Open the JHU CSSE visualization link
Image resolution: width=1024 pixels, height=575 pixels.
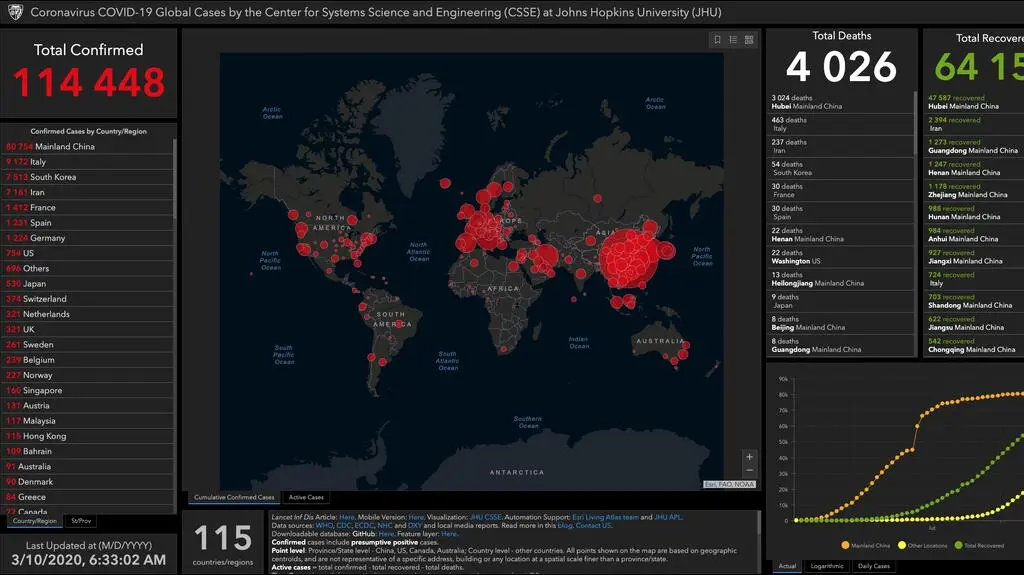click(485, 517)
